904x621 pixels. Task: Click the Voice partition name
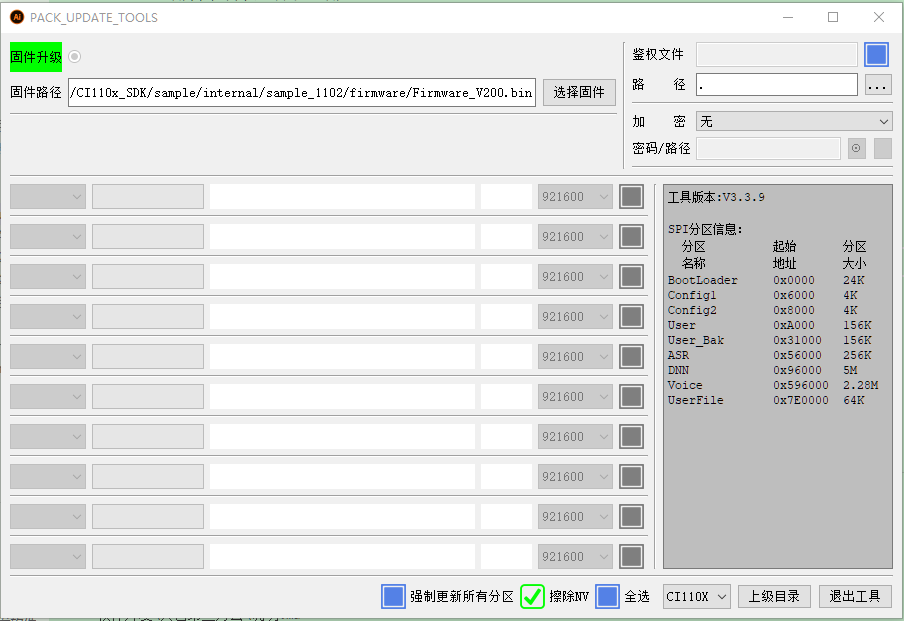[x=685, y=385]
